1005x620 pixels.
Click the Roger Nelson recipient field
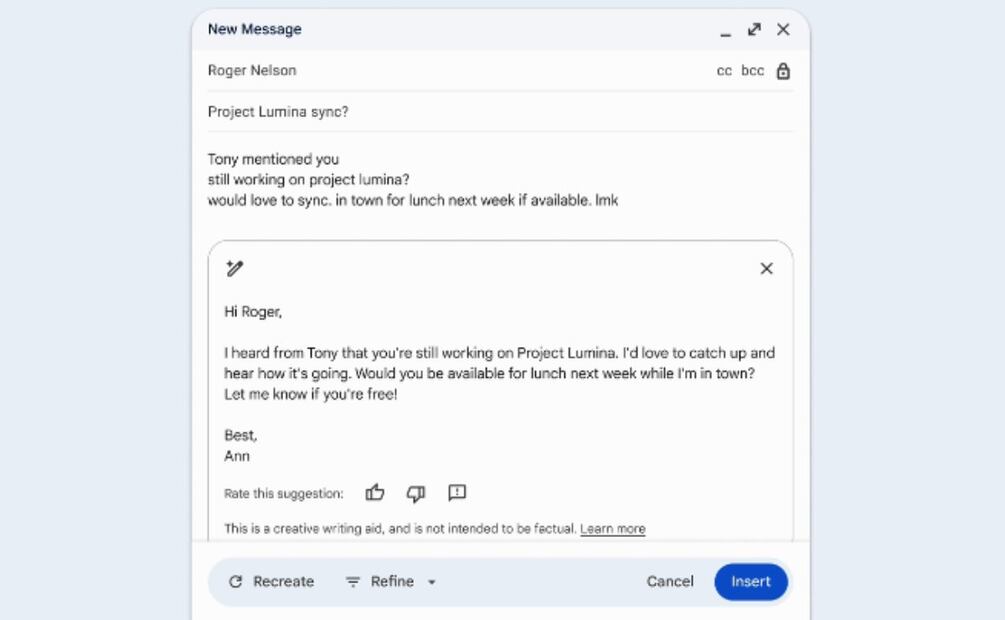[x=252, y=71]
